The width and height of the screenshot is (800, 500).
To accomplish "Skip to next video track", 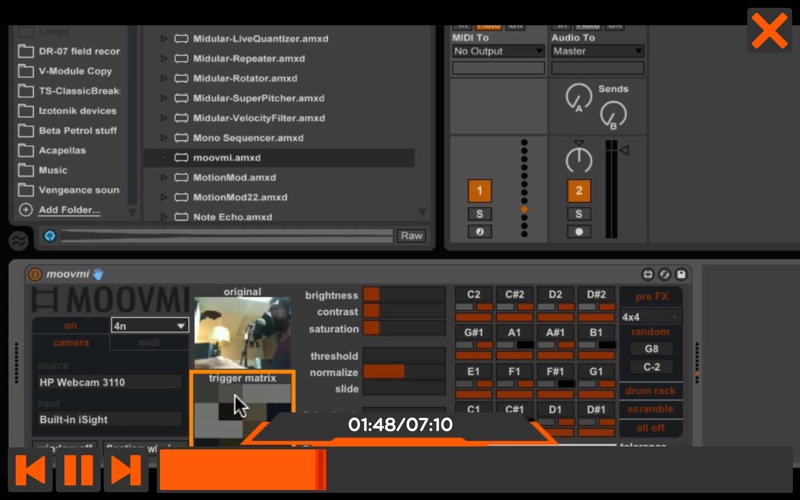I will [126, 469].
